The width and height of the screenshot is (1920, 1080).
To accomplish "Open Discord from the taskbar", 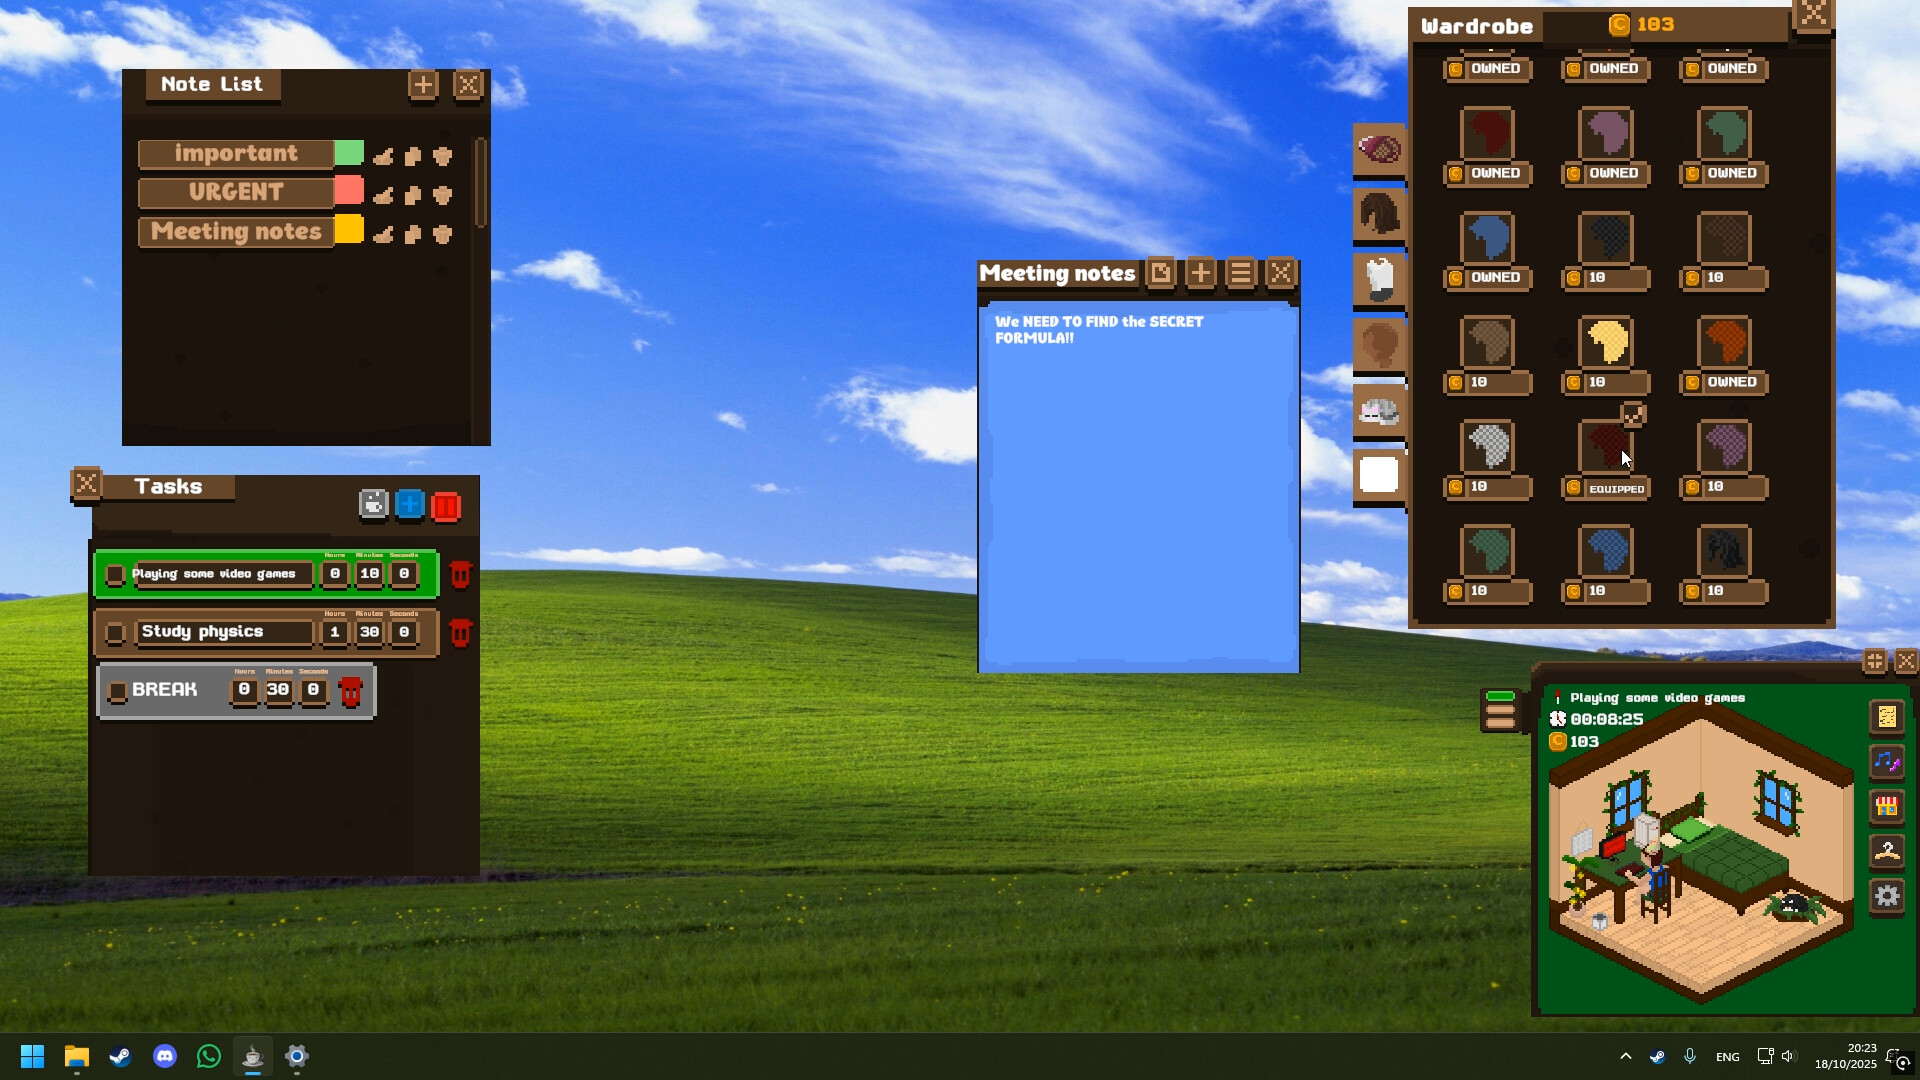I will tap(163, 1056).
